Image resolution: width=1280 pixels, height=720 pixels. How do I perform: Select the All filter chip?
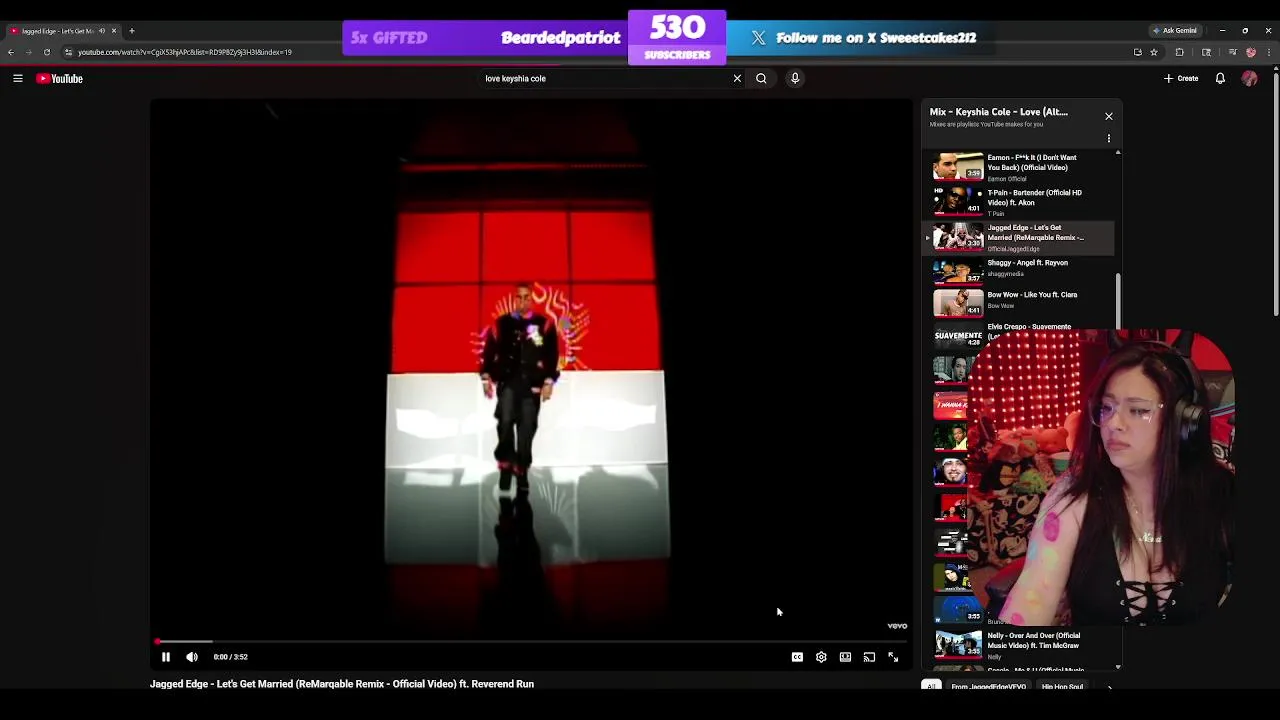pyautogui.click(x=931, y=687)
